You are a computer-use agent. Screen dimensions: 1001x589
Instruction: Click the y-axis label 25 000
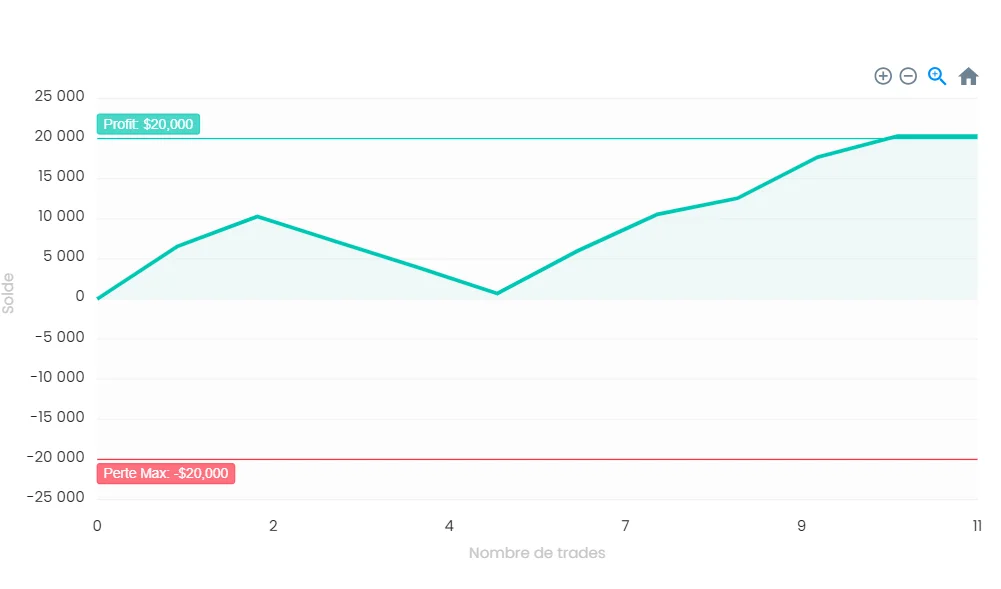59,96
